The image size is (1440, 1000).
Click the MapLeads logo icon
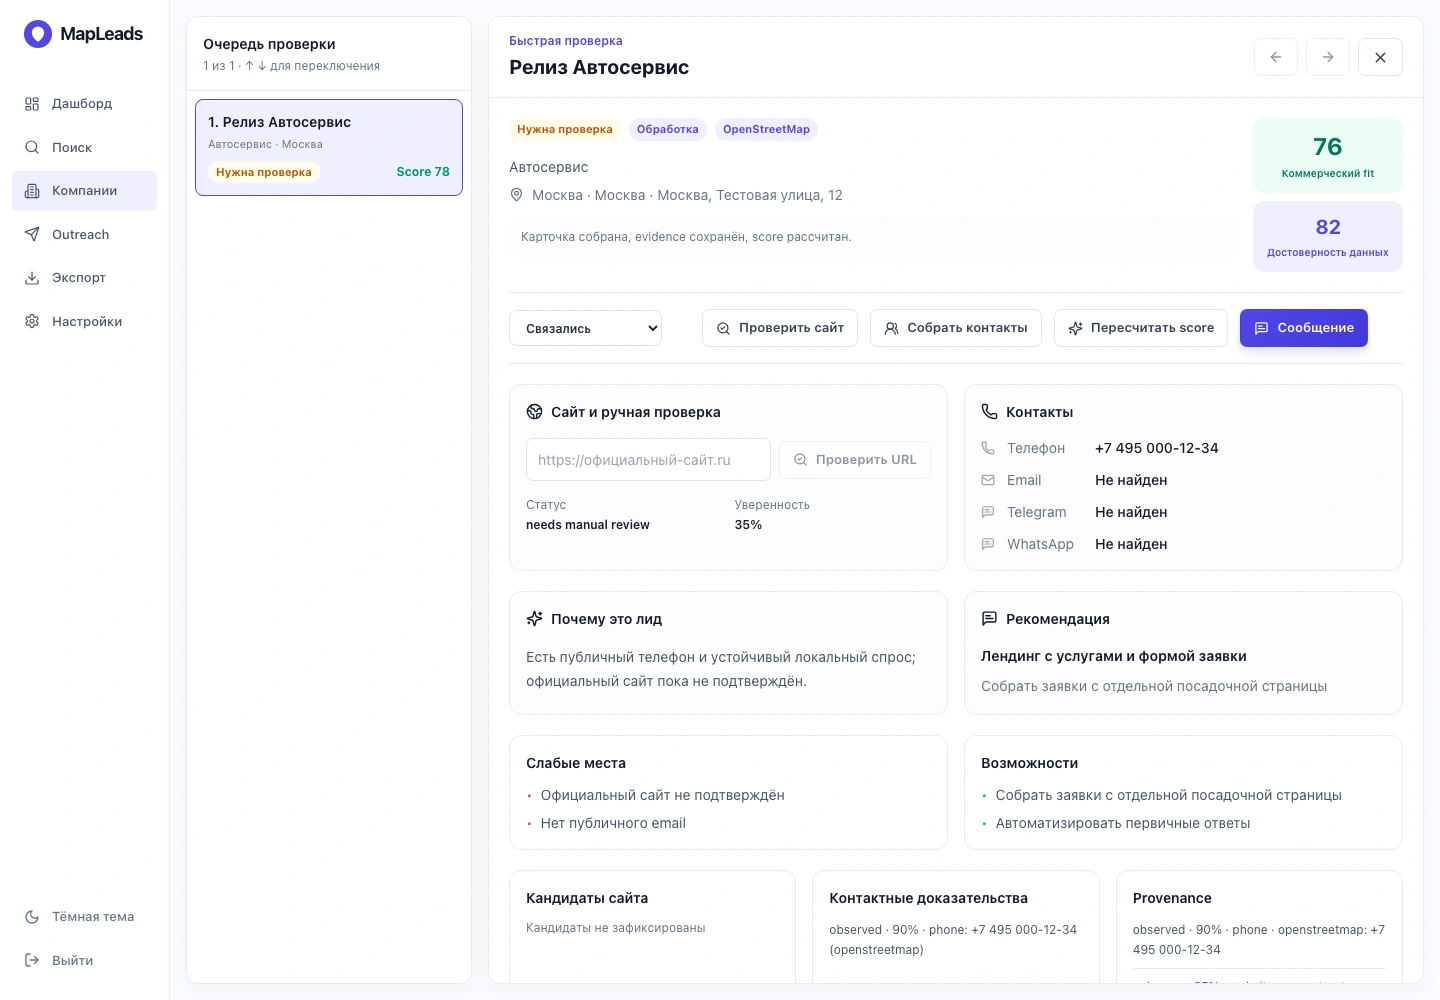pos(38,34)
